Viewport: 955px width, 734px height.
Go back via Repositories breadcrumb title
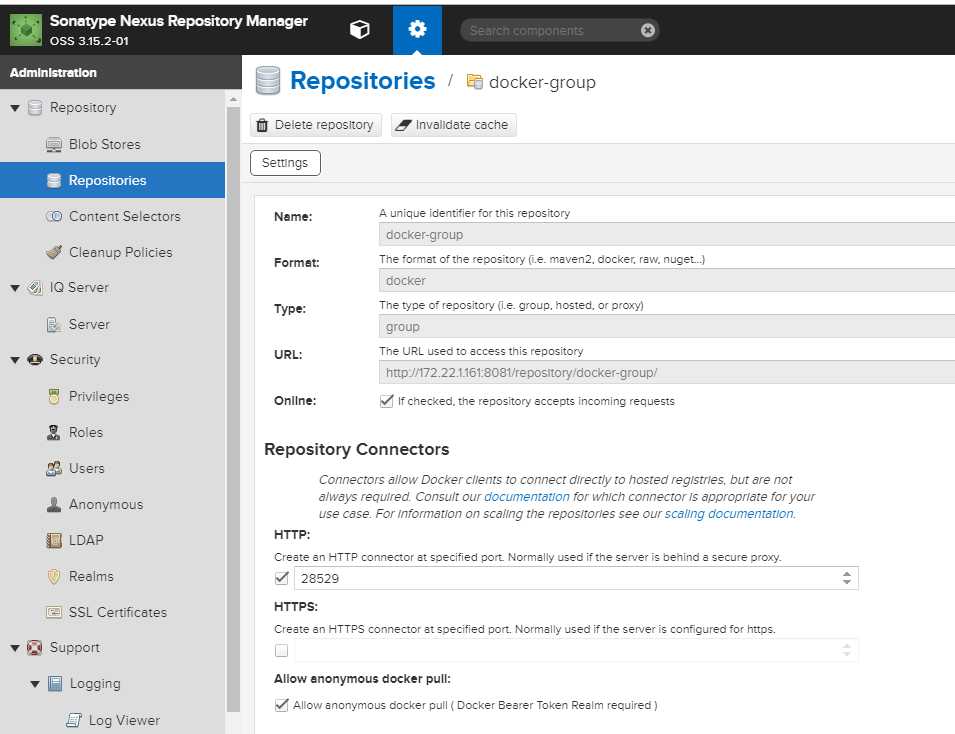click(x=362, y=81)
